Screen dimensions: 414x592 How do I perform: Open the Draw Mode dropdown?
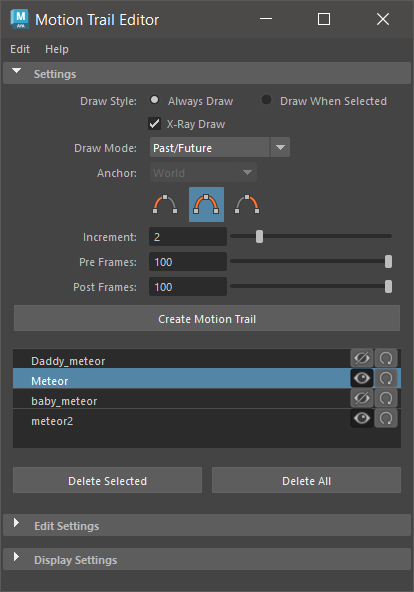[220, 147]
